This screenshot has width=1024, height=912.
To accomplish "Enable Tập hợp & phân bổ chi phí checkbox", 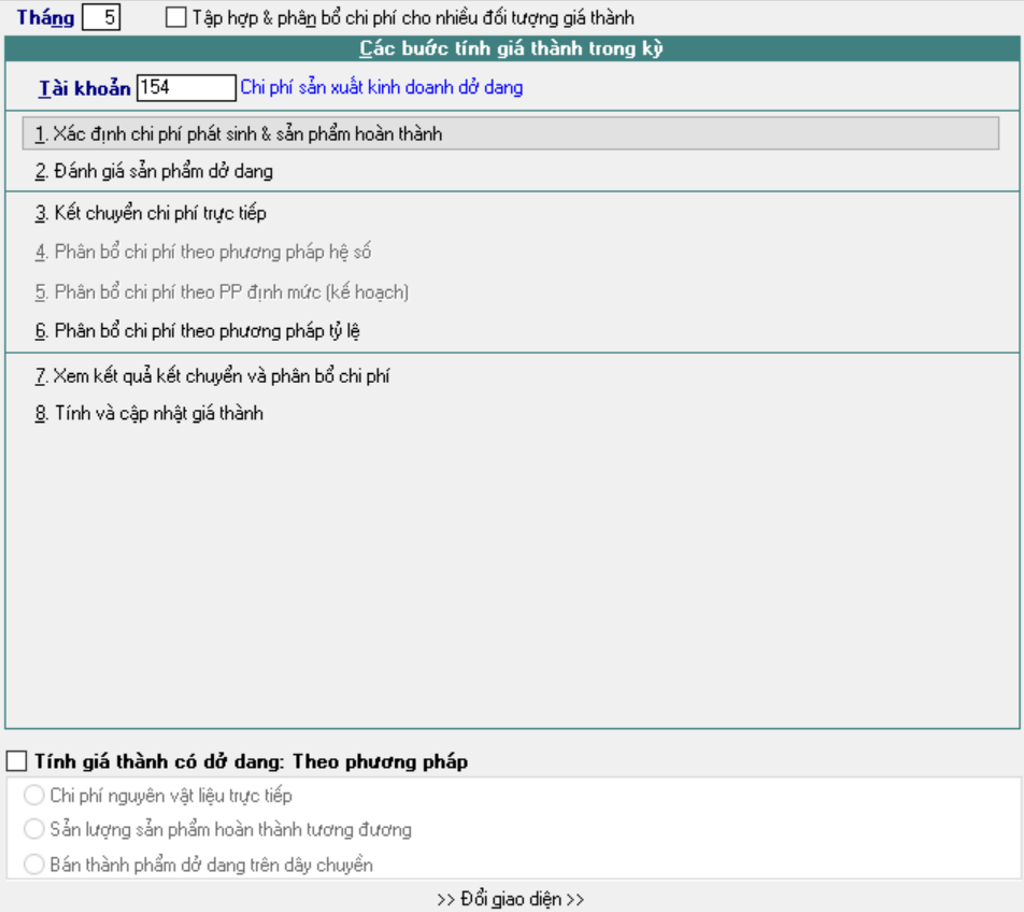I will tap(176, 18).
